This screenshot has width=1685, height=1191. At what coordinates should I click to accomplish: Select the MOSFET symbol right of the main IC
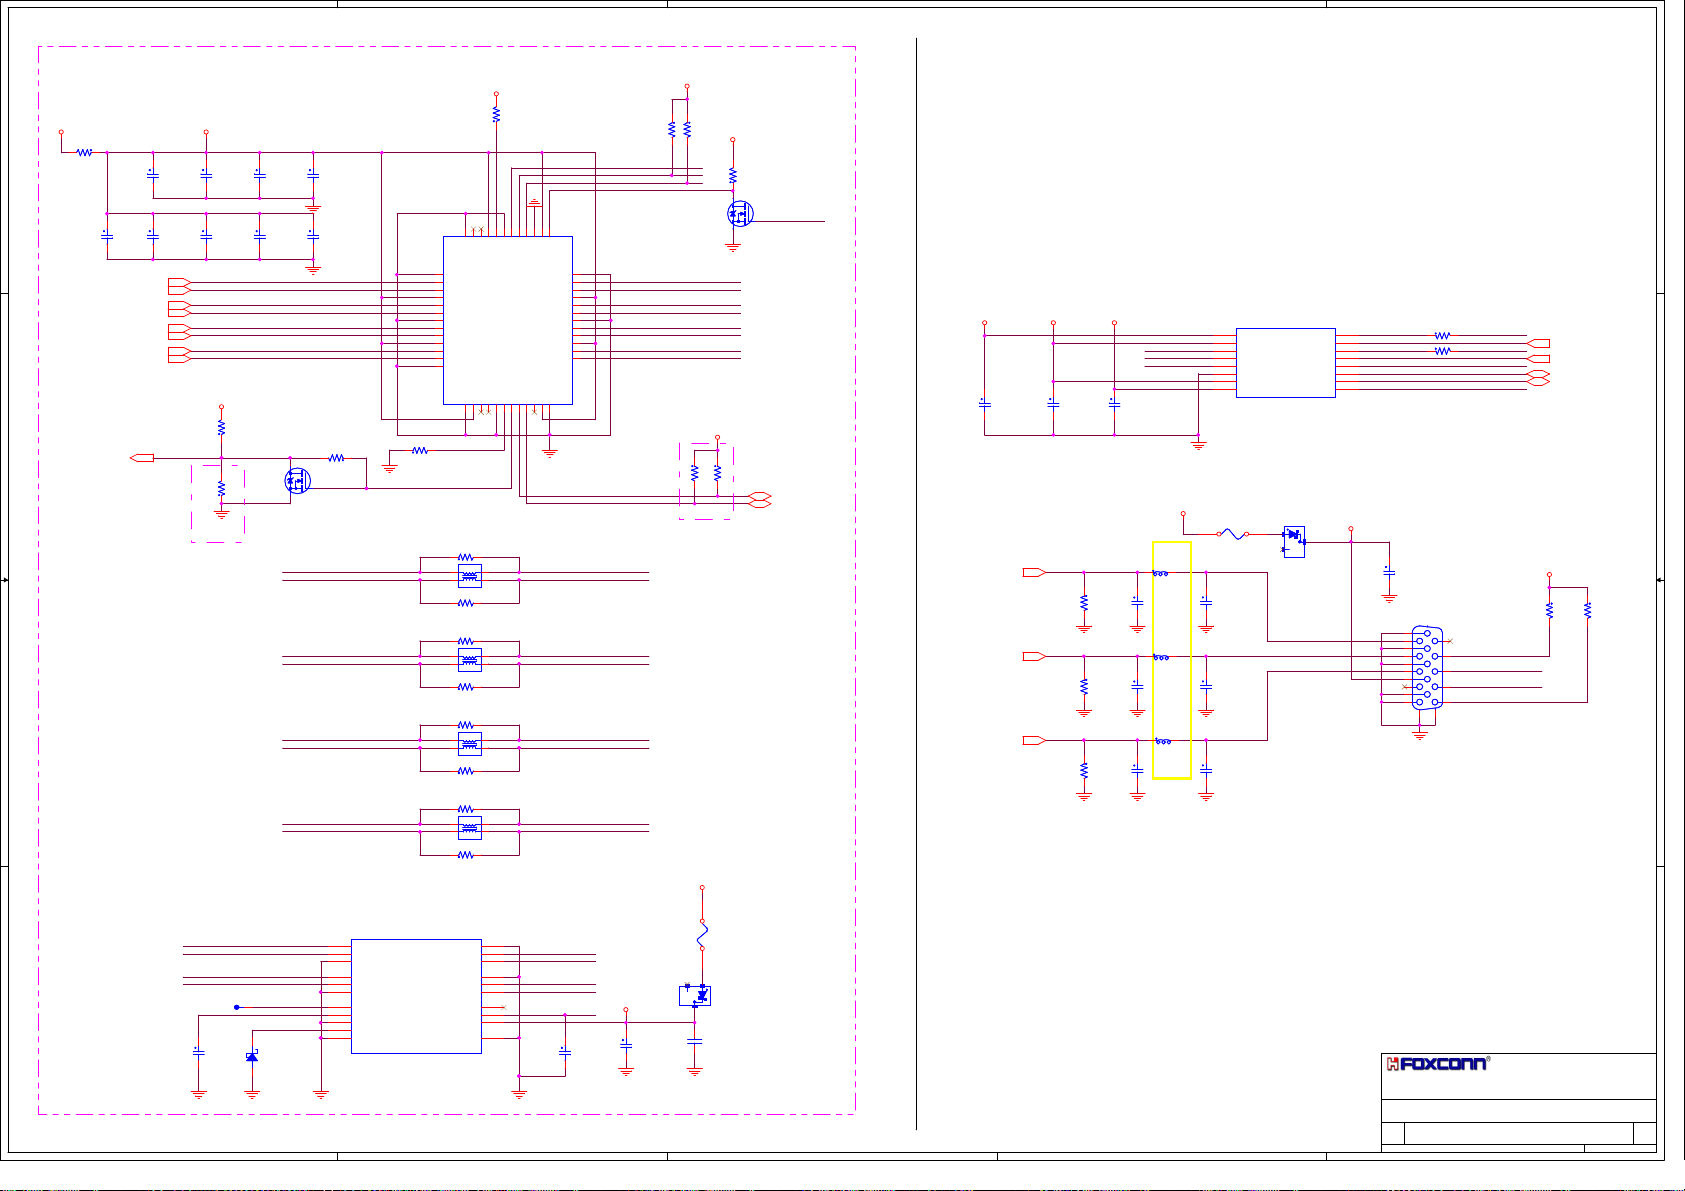point(740,213)
